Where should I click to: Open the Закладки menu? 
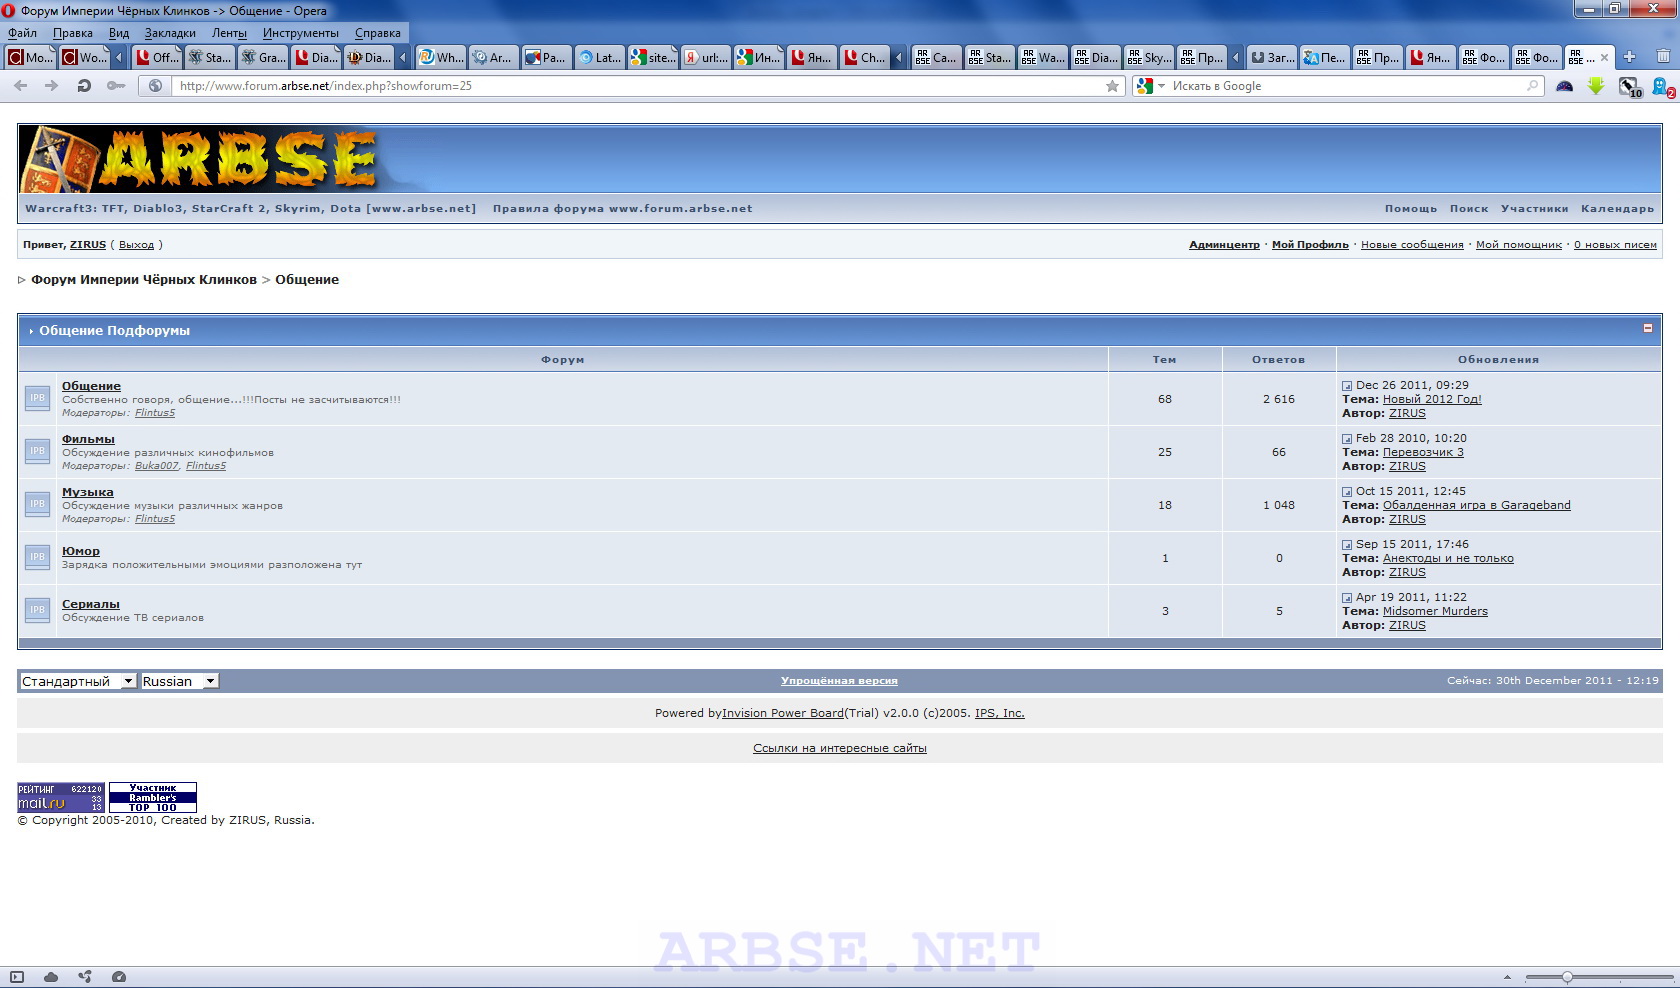pyautogui.click(x=170, y=33)
